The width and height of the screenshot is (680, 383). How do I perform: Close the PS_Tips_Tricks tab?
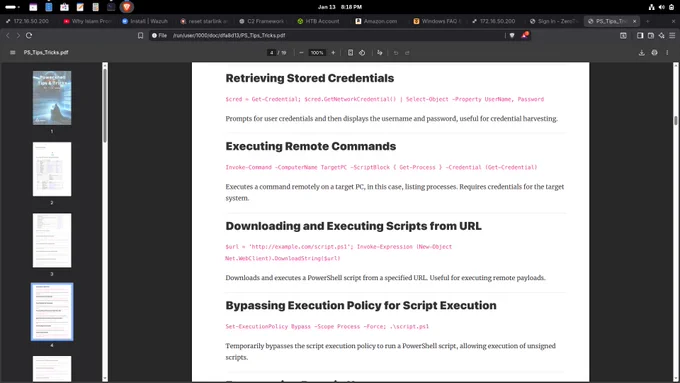click(x=634, y=21)
